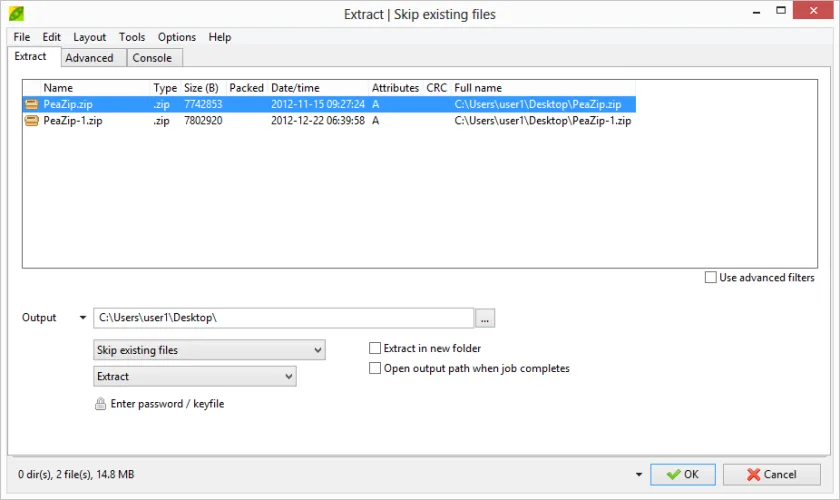Click the date 2012-12-22 06:39:58
This screenshot has height=500, width=840.
coord(318,121)
